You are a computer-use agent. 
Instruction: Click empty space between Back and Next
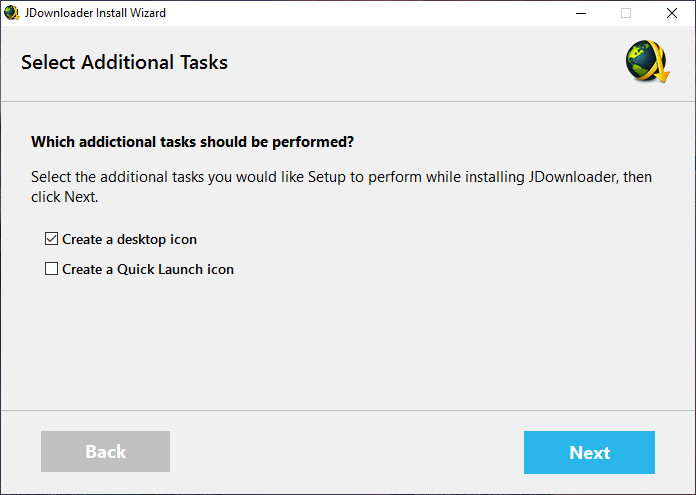point(346,452)
